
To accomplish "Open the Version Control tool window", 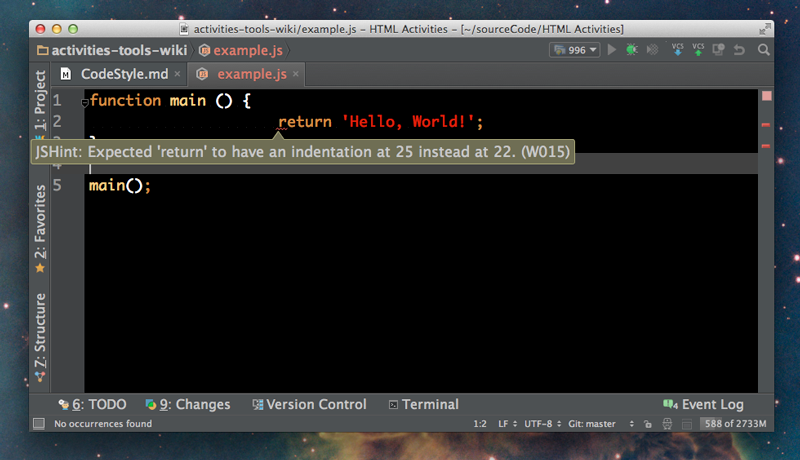I will click(x=310, y=404).
